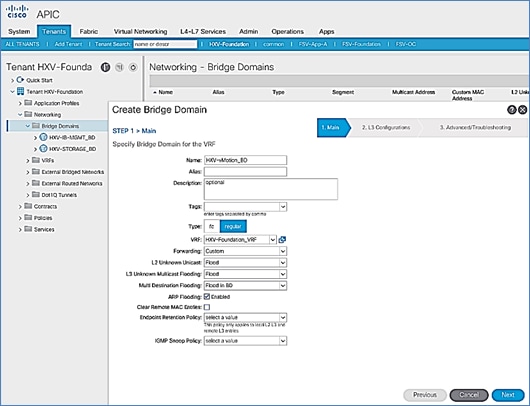Click the Services folder icon
Screen dimensions: 530x406
pos(28,229)
